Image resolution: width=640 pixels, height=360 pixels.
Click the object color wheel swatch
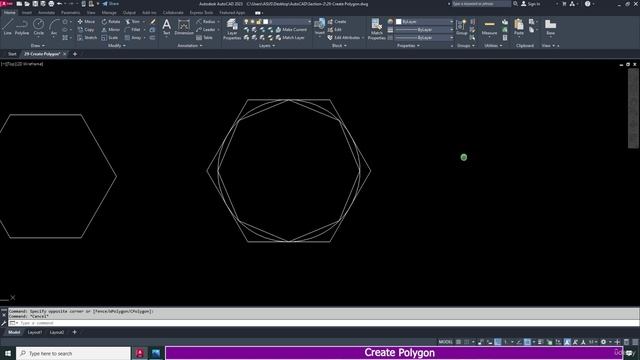point(390,22)
